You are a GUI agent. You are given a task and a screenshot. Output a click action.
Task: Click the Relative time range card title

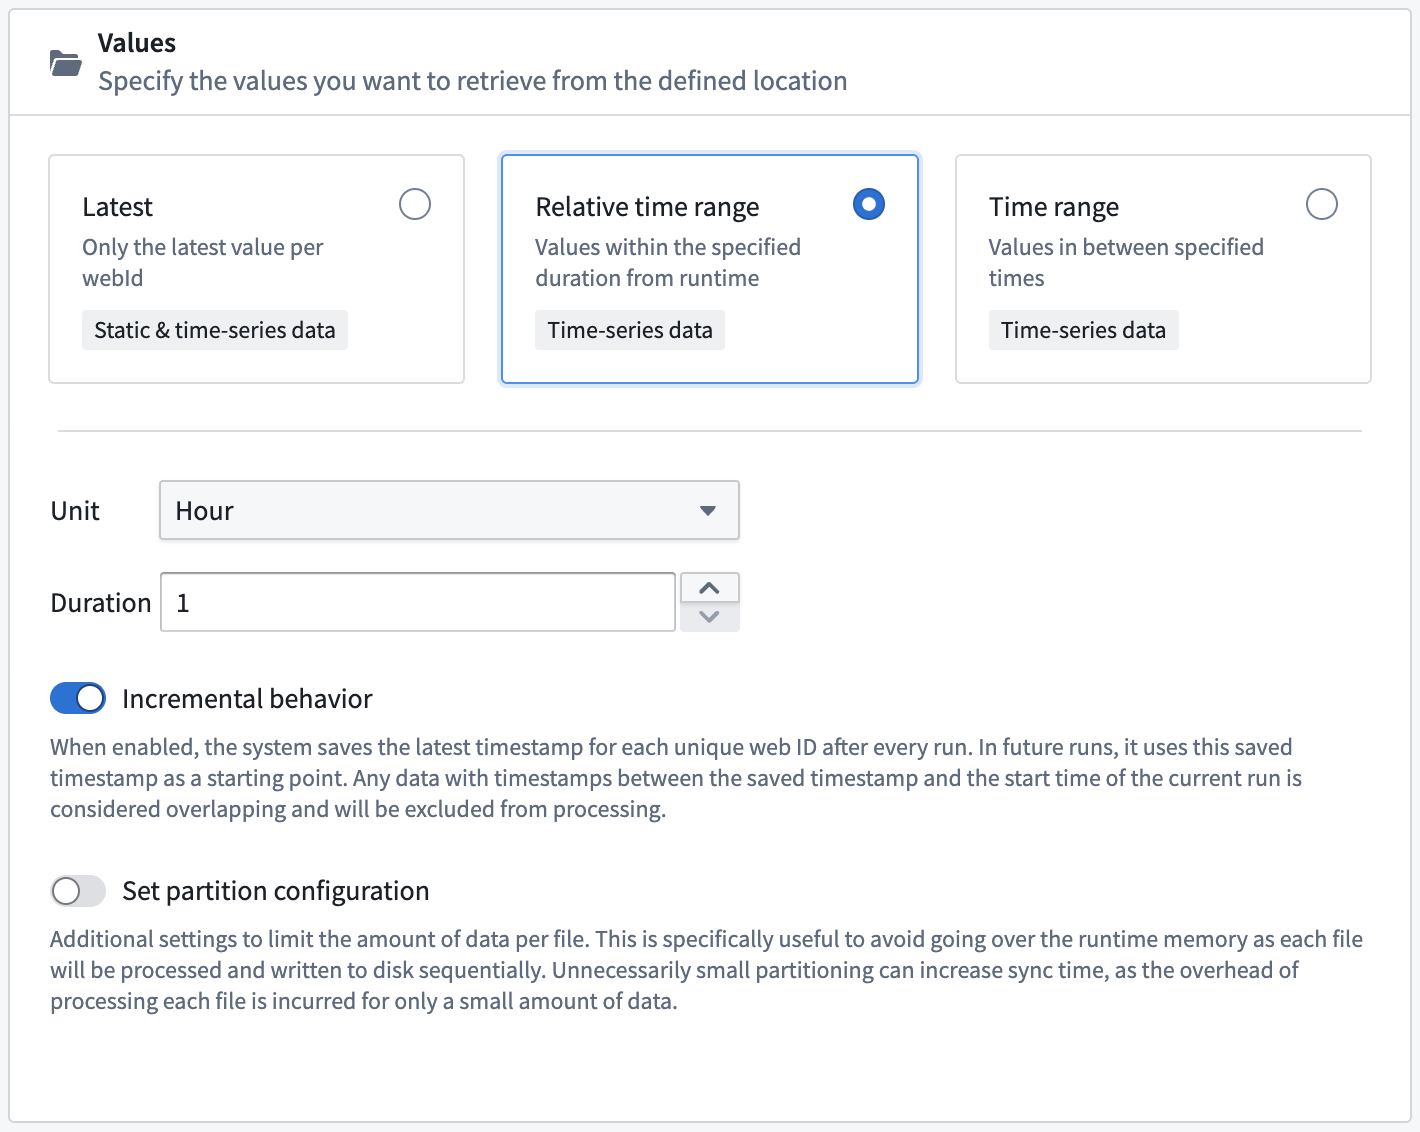click(647, 207)
